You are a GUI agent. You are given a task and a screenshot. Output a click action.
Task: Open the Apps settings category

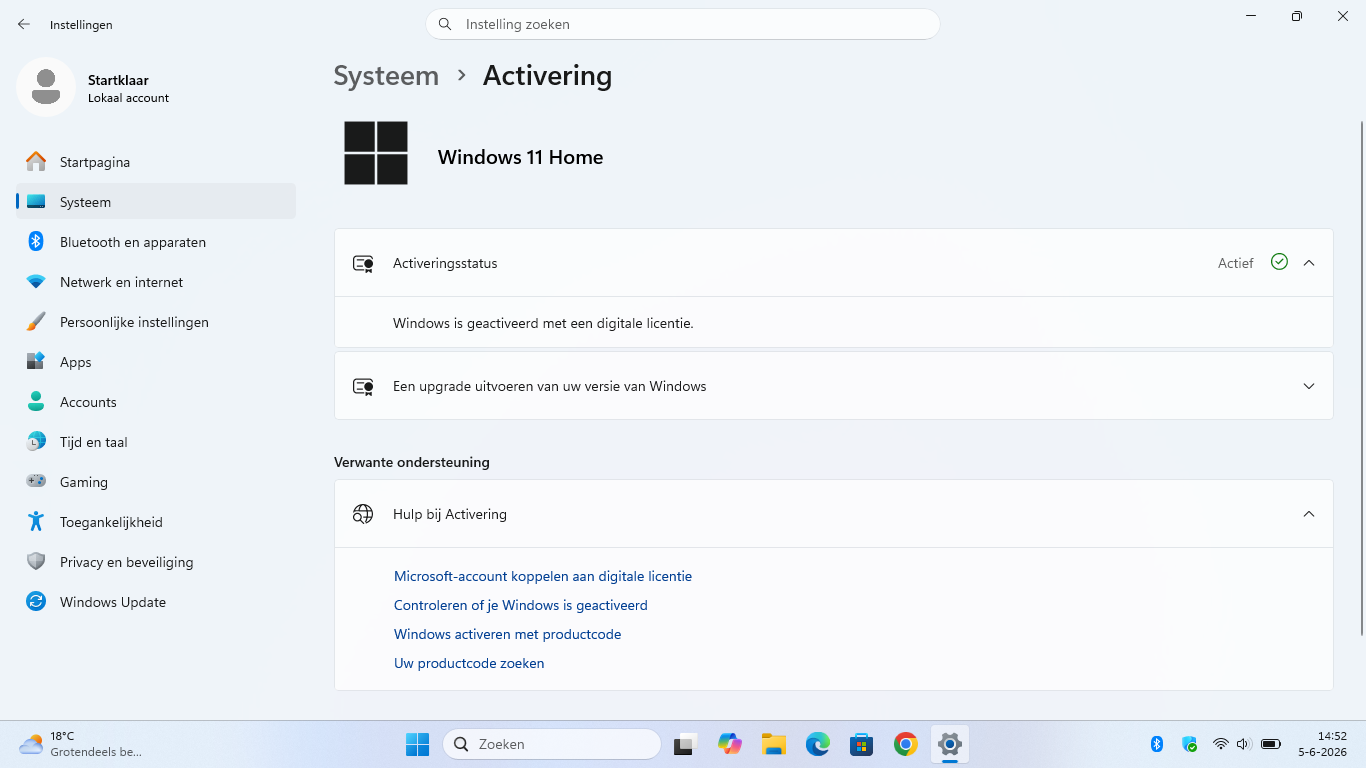pyautogui.click(x=156, y=362)
